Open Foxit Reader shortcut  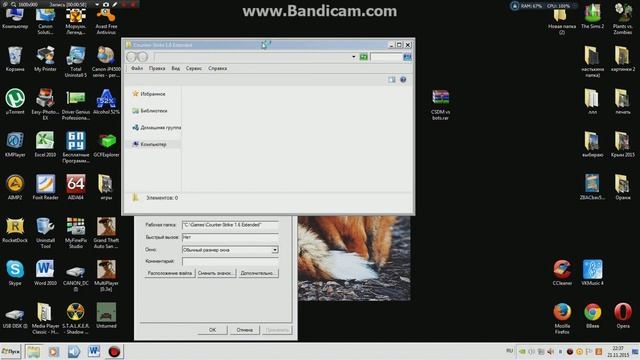click(x=45, y=187)
